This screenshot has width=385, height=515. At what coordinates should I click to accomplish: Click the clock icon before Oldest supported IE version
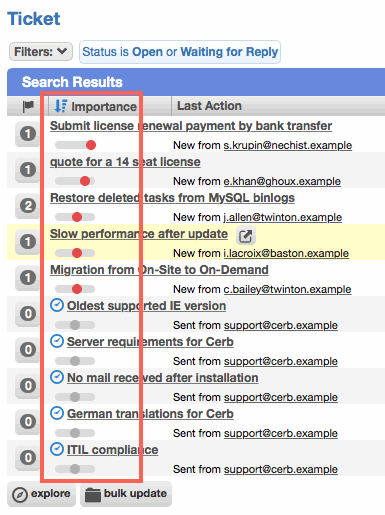pyautogui.click(x=57, y=305)
